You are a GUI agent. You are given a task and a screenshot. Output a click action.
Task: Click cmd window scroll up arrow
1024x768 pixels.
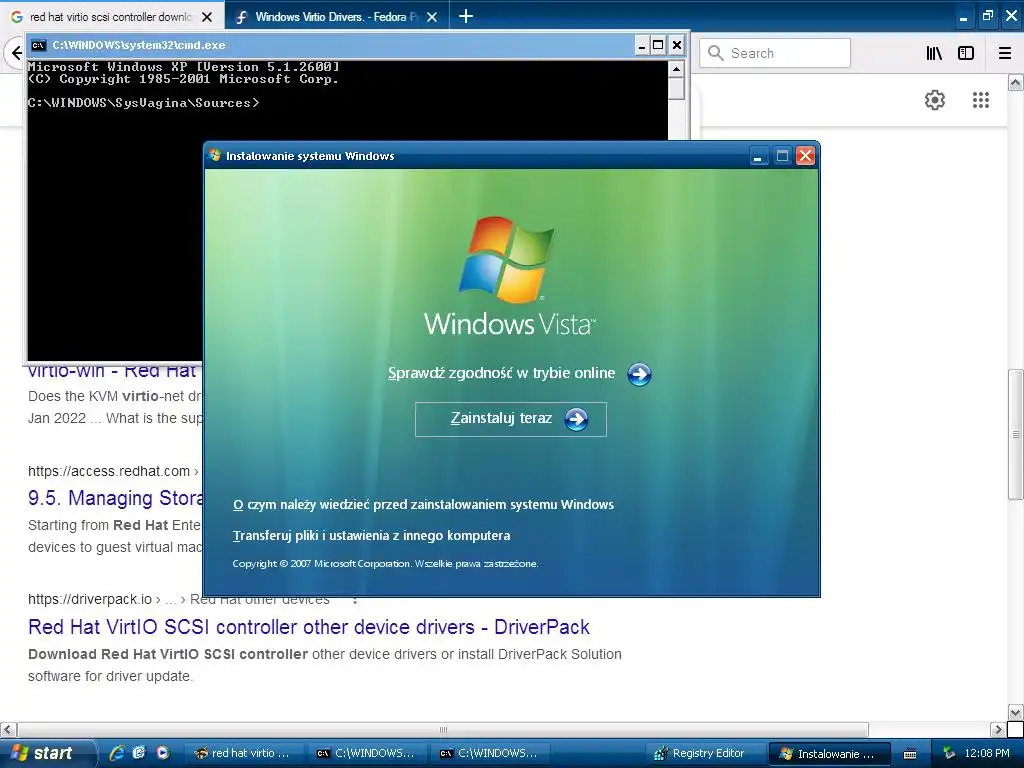[677, 69]
